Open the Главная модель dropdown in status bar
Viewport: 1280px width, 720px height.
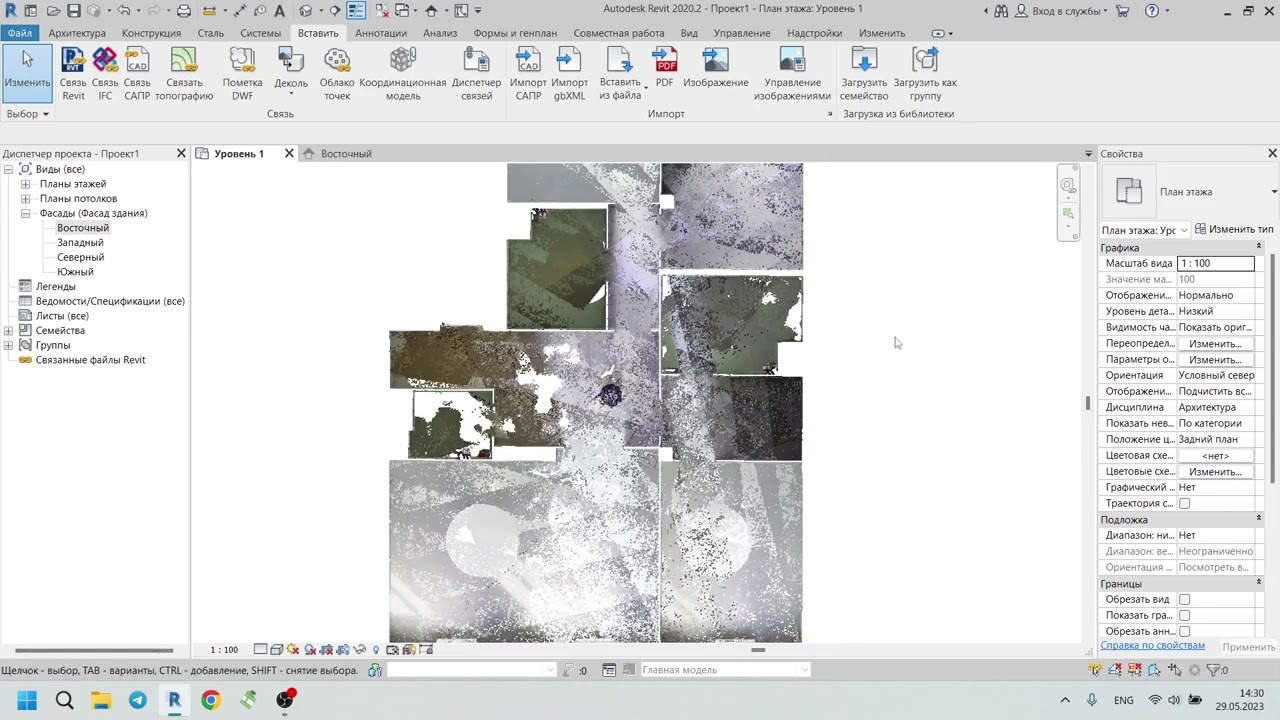(x=725, y=670)
